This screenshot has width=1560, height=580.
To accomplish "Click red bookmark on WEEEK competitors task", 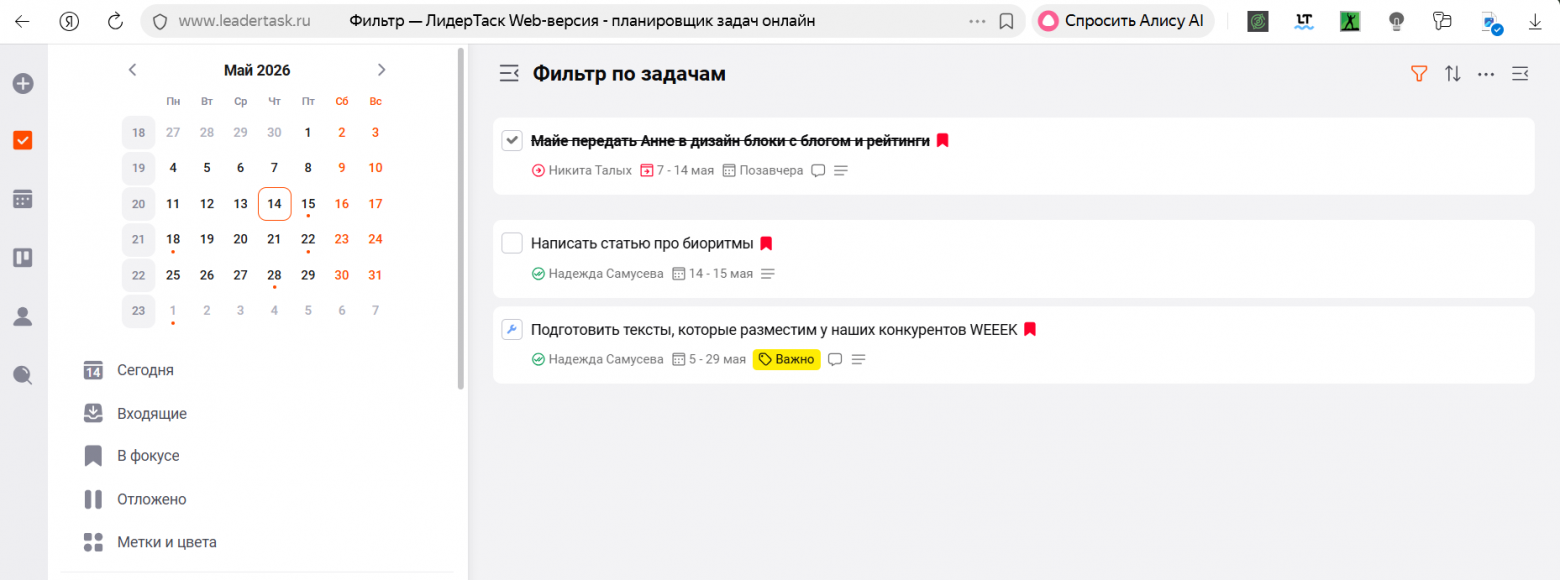I will 1030,329.
